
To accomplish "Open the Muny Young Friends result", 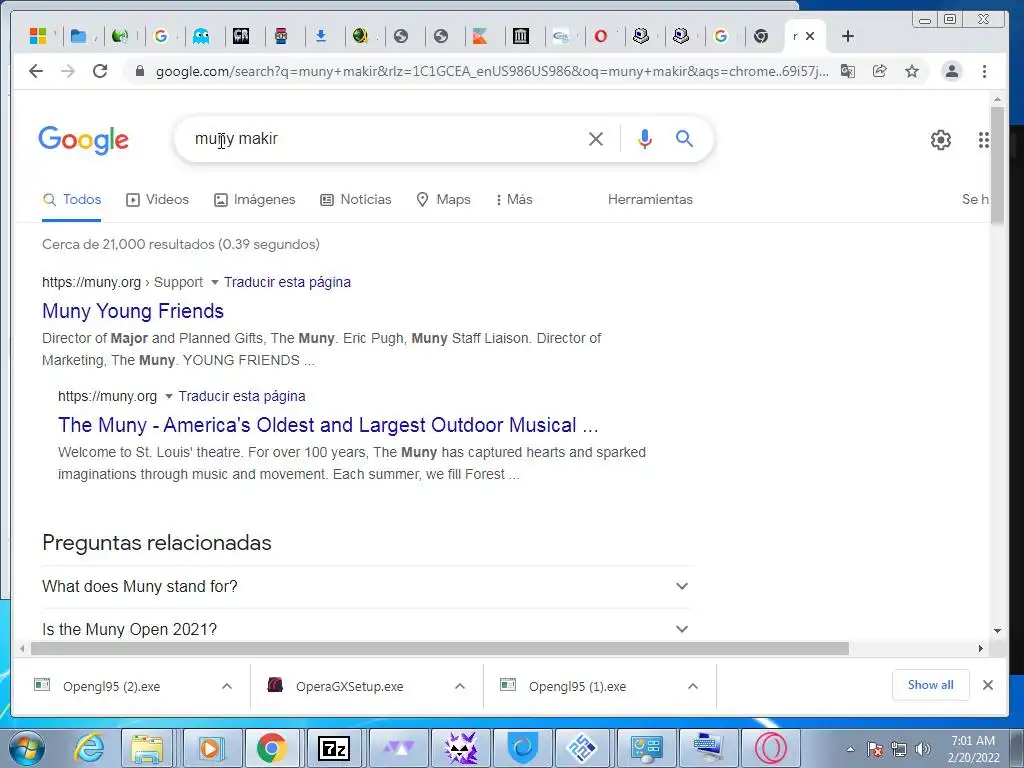I will tap(133, 311).
